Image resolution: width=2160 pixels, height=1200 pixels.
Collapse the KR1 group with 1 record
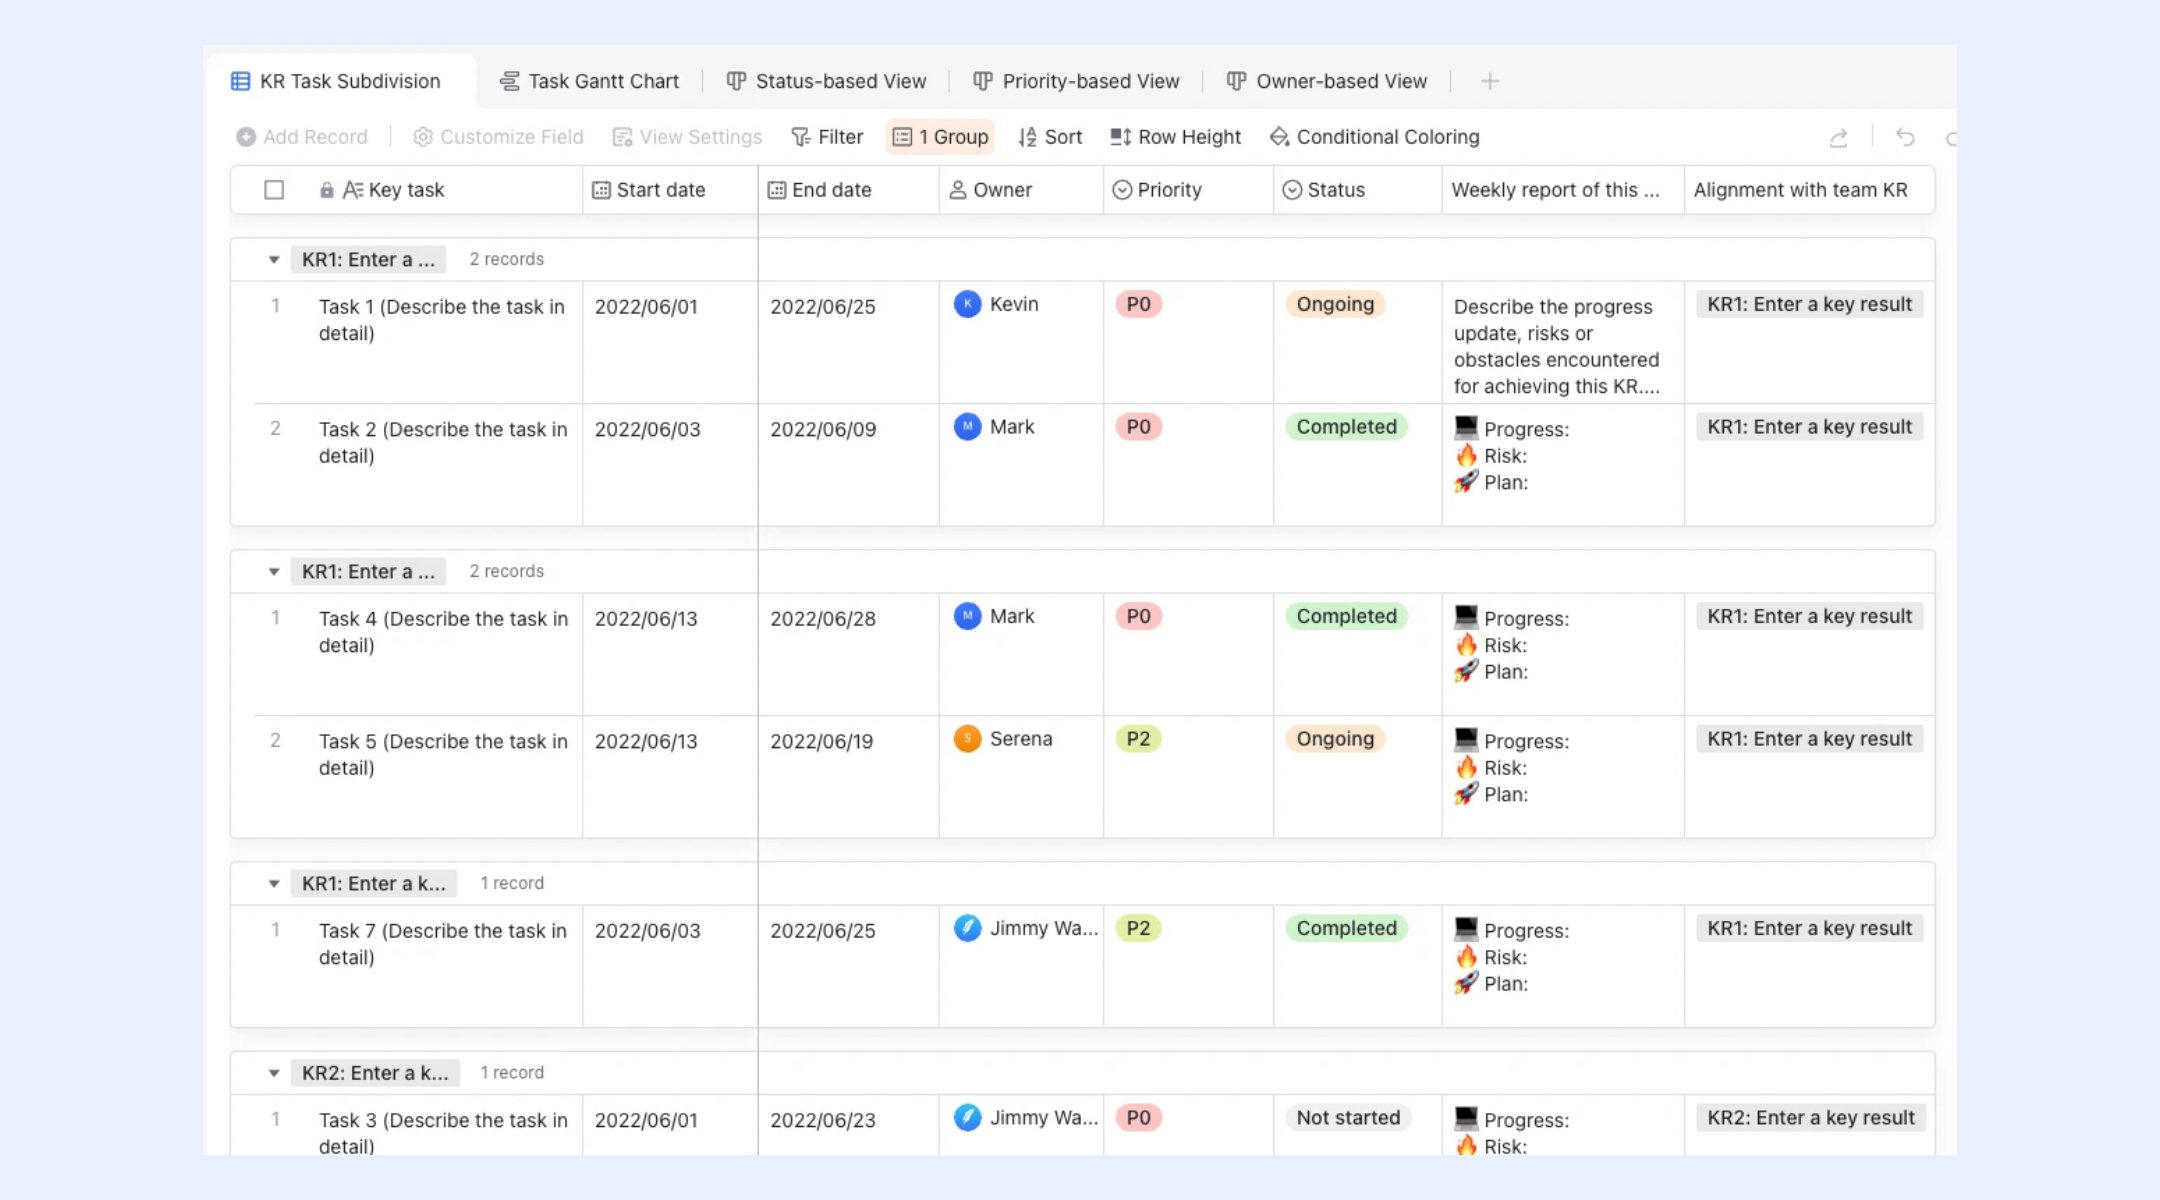pos(273,884)
